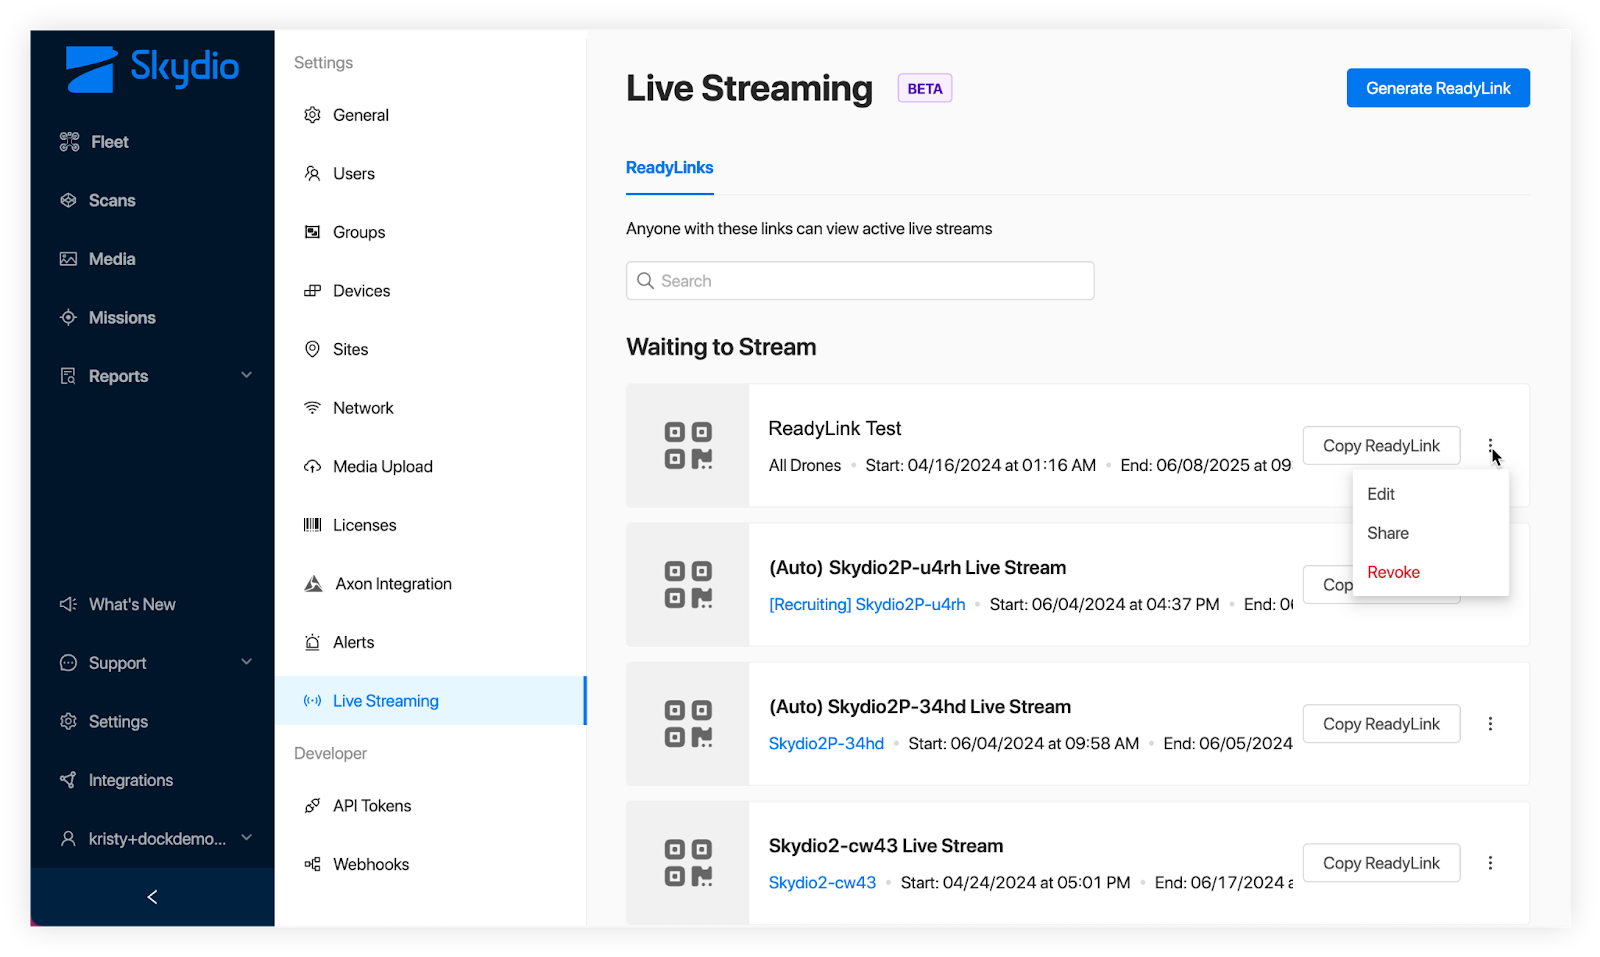Open the Axon Integration settings
The height and width of the screenshot is (957, 1600).
coord(392,584)
